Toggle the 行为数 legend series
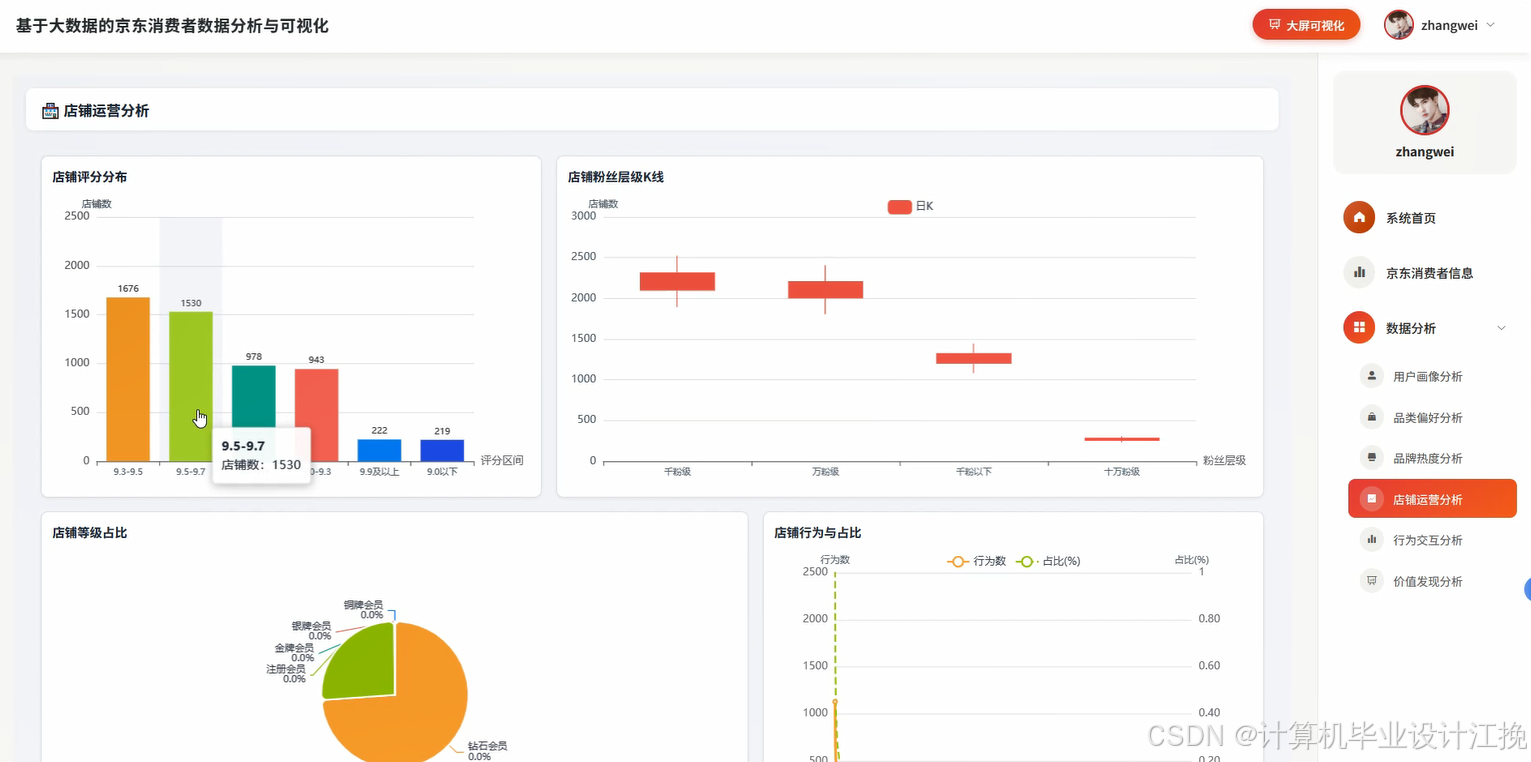1531x762 pixels. [x=977, y=561]
